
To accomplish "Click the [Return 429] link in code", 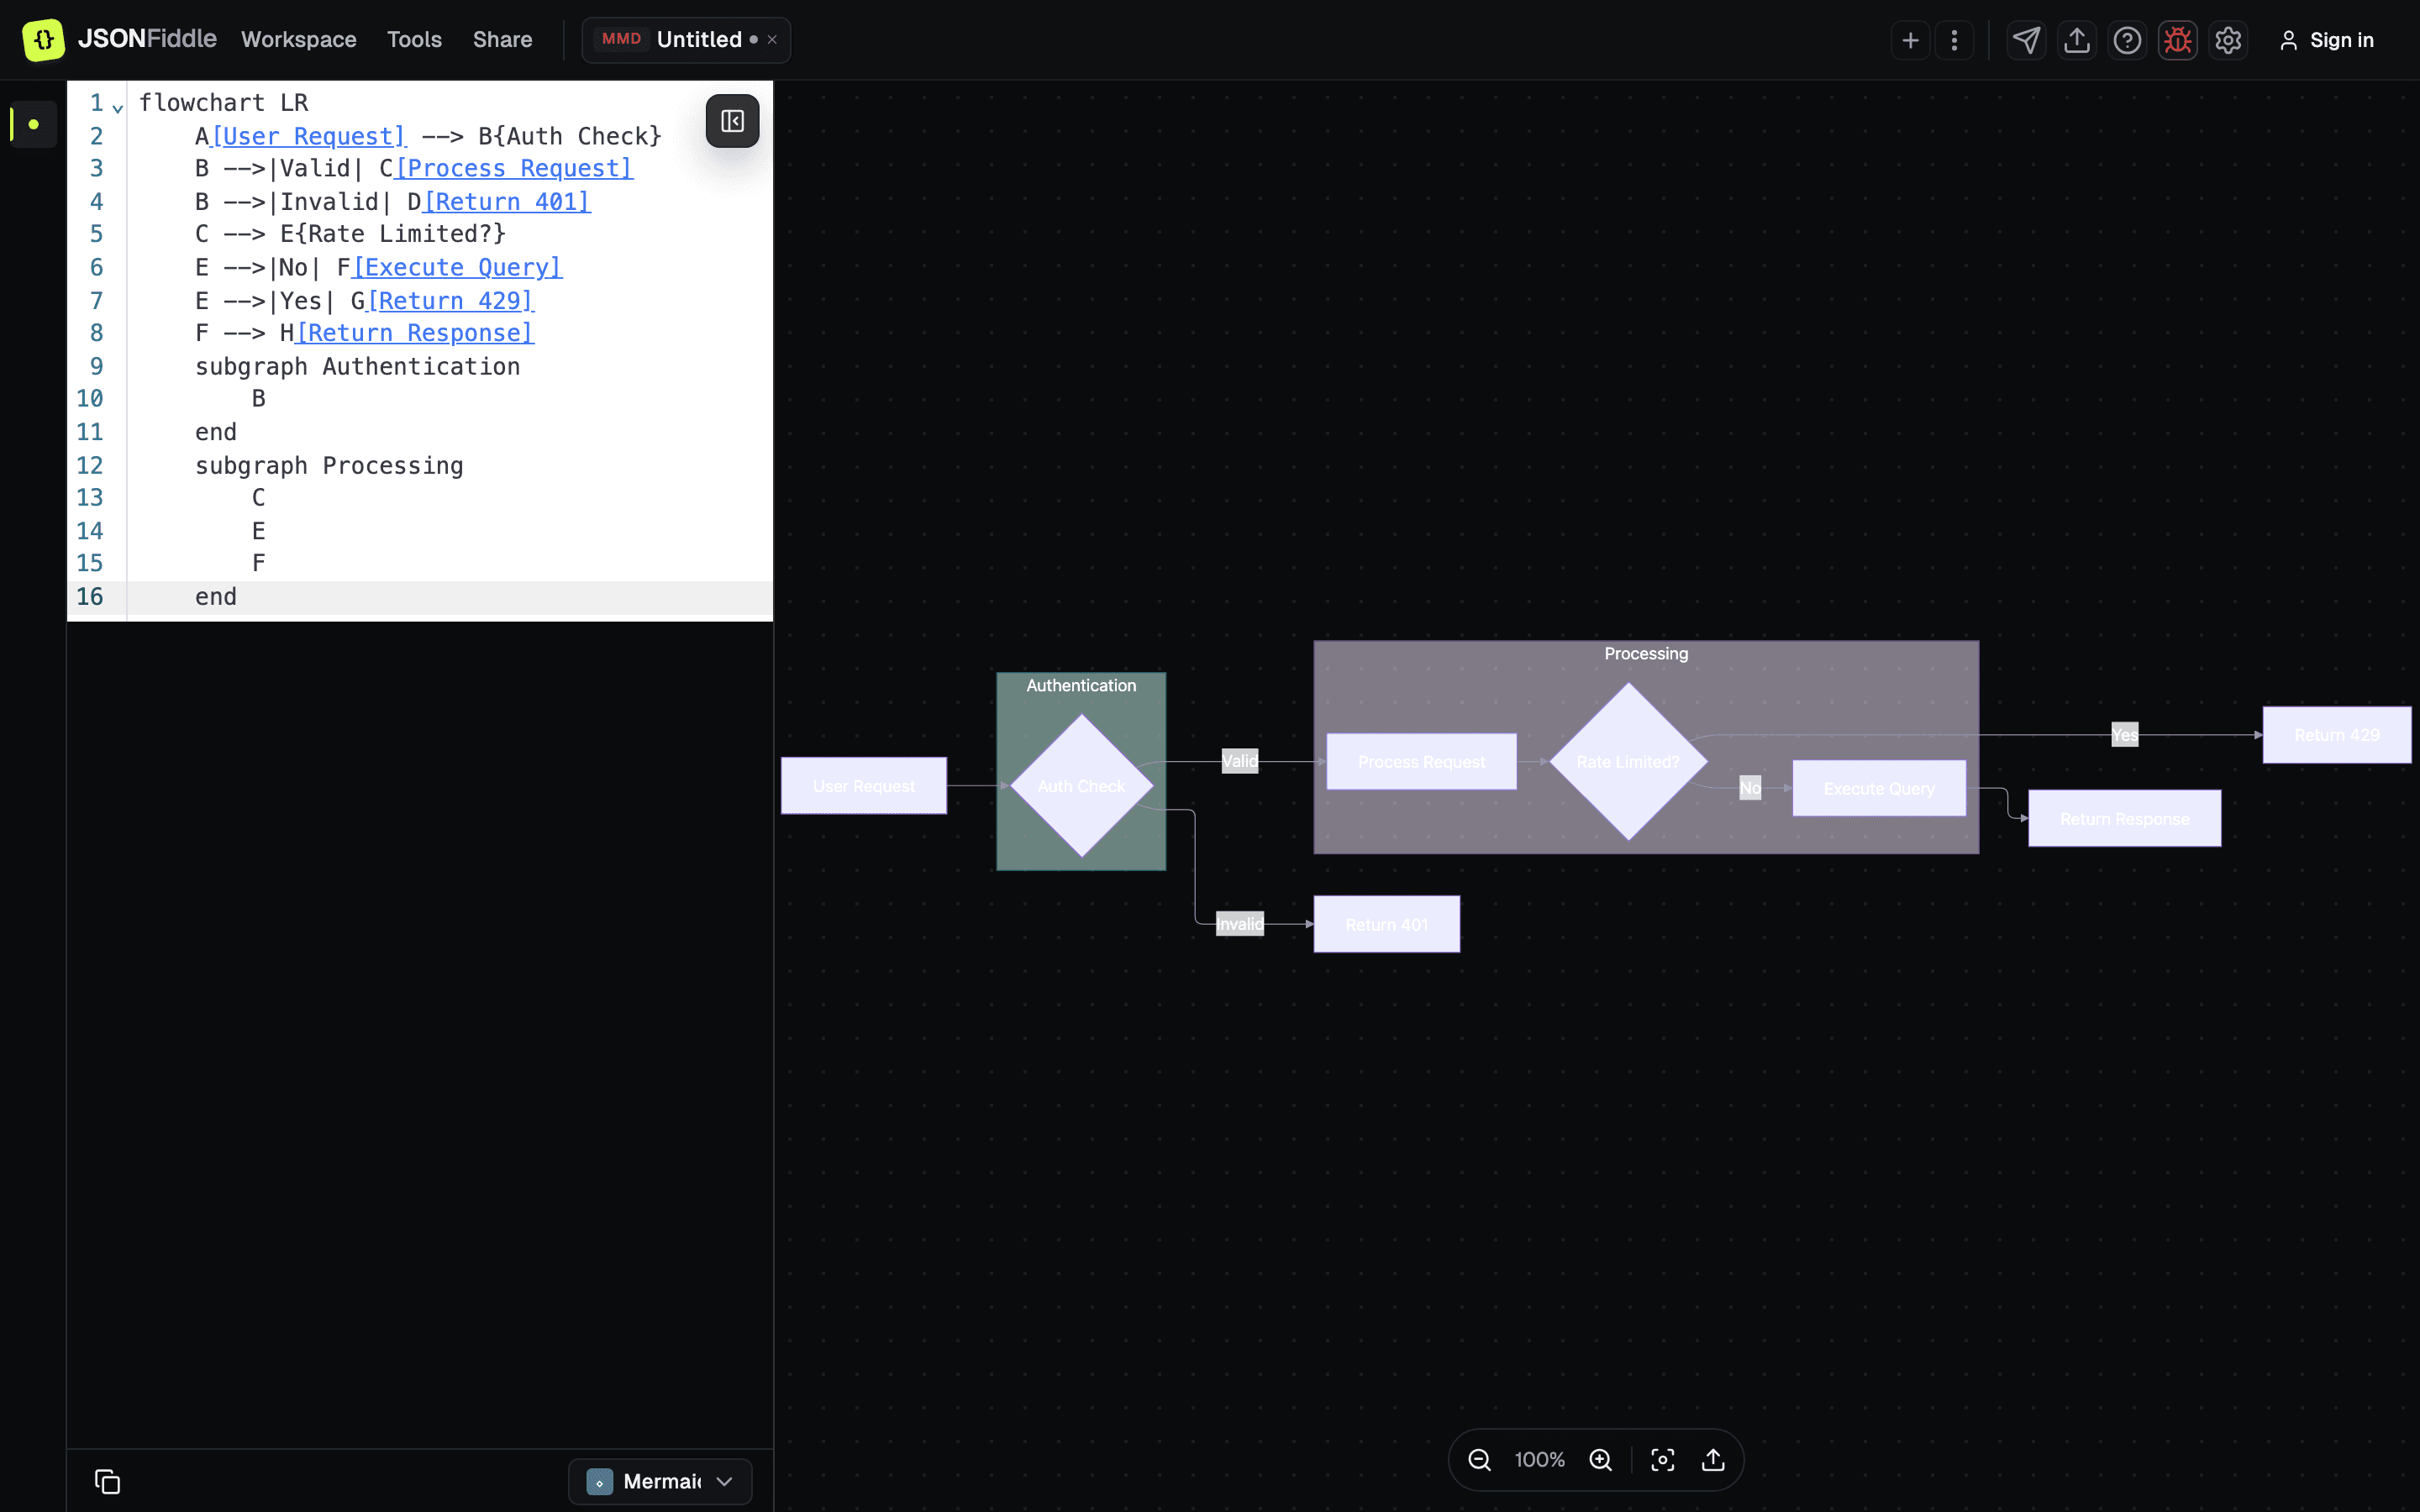I will tap(451, 301).
